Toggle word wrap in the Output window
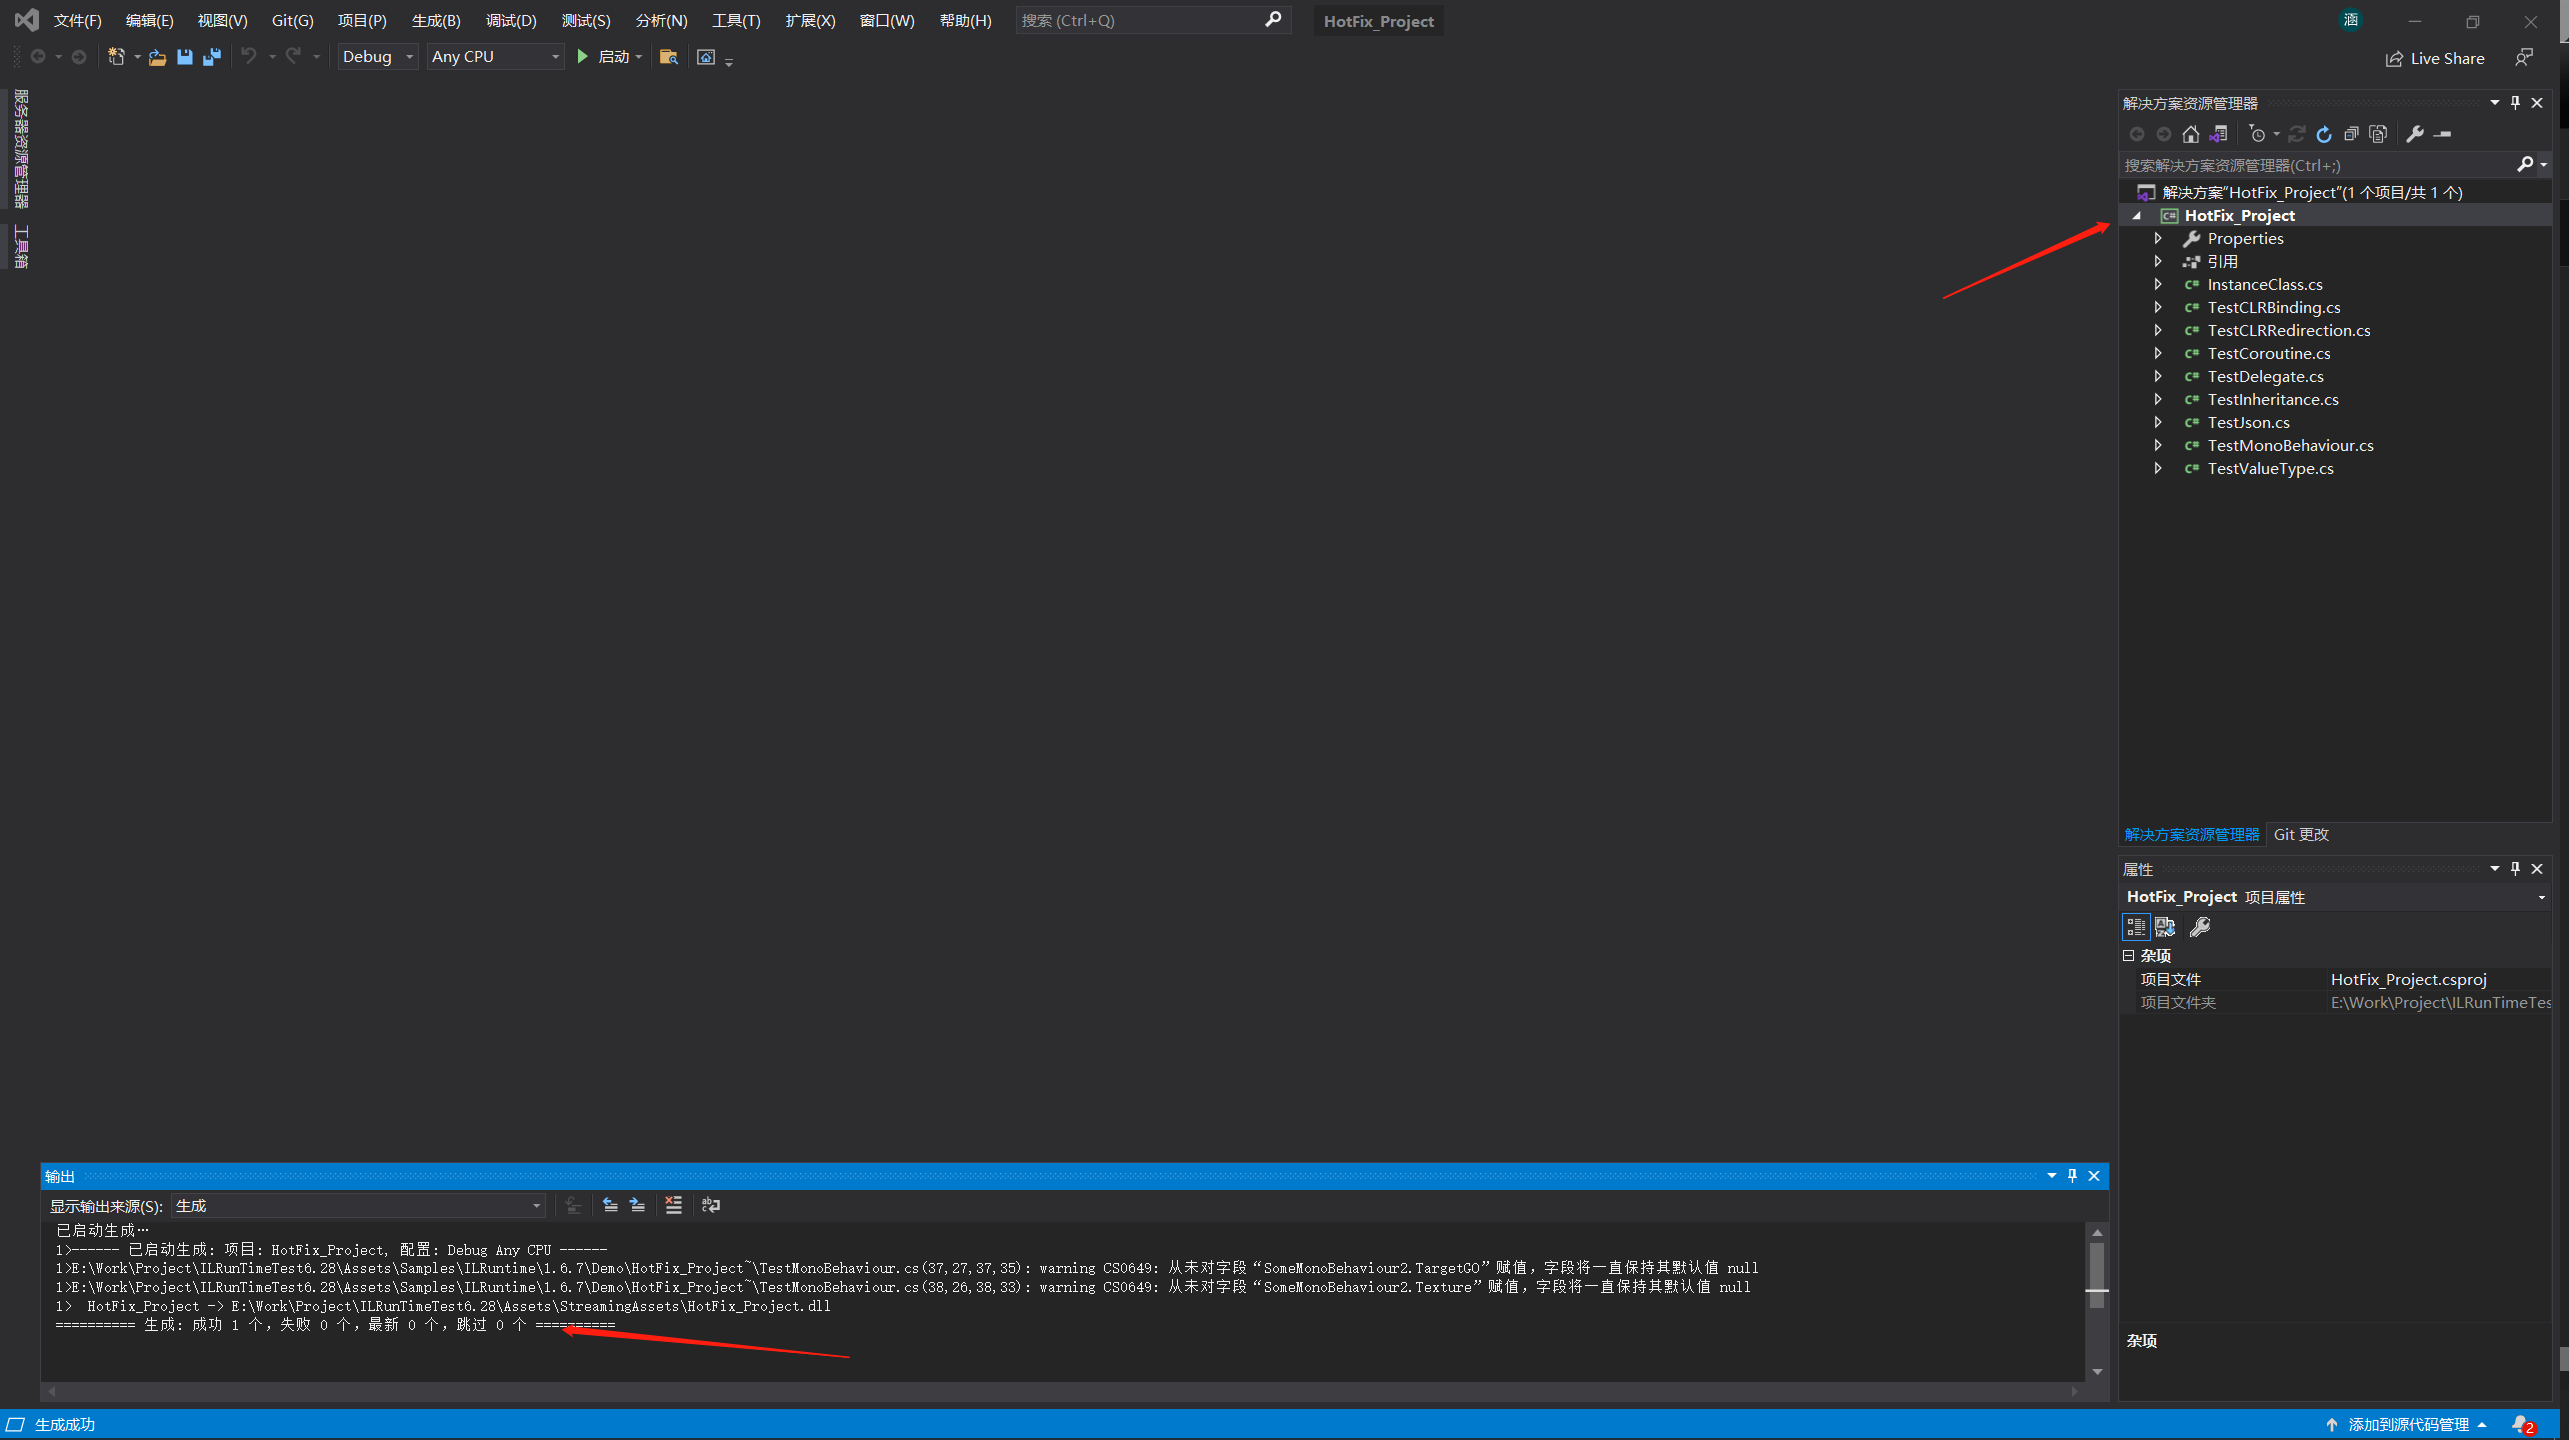 point(710,1205)
